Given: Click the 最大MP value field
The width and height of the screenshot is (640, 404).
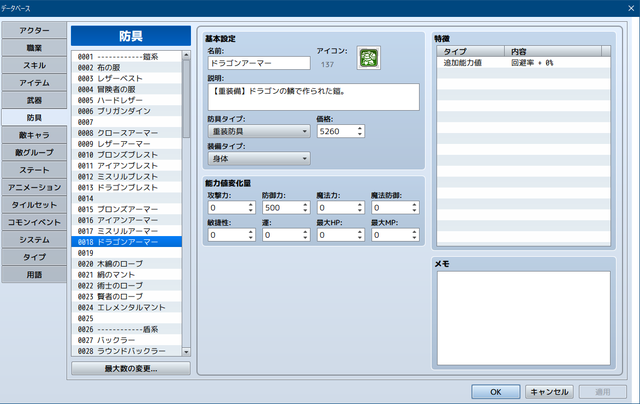Looking at the screenshot, I should tap(391, 235).
